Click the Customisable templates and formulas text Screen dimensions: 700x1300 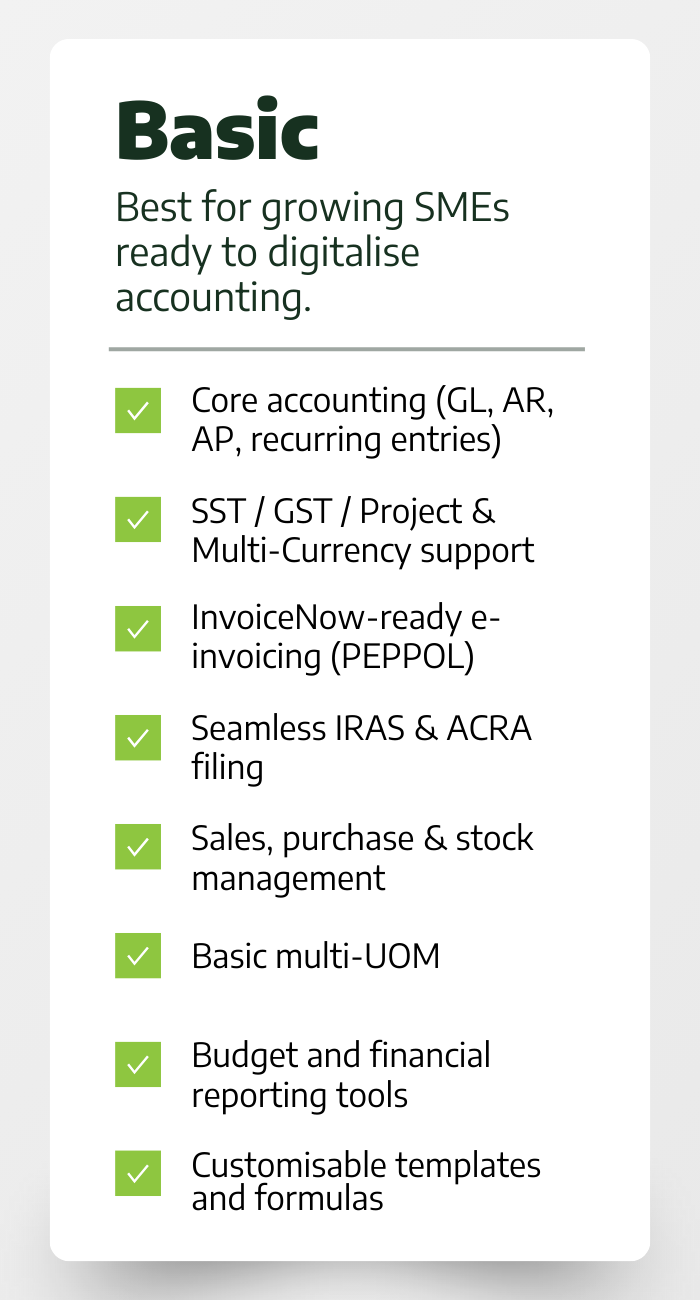pyautogui.click(x=366, y=1181)
